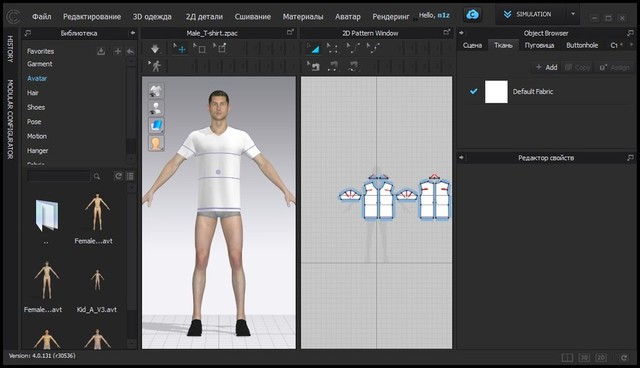
Task: Click the white Default Fabric color swatch
Action: (x=496, y=91)
